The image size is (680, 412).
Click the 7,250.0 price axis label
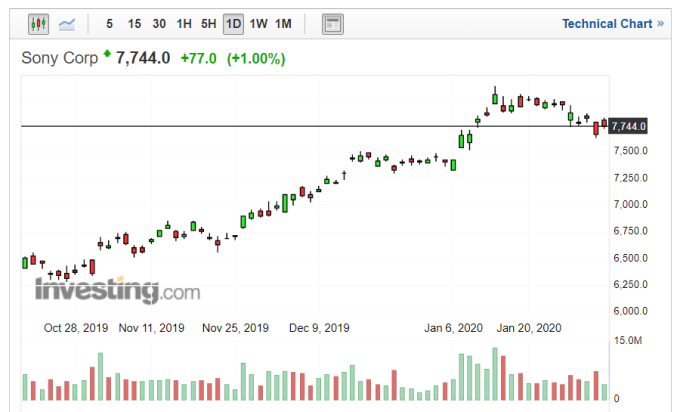pyautogui.click(x=631, y=178)
